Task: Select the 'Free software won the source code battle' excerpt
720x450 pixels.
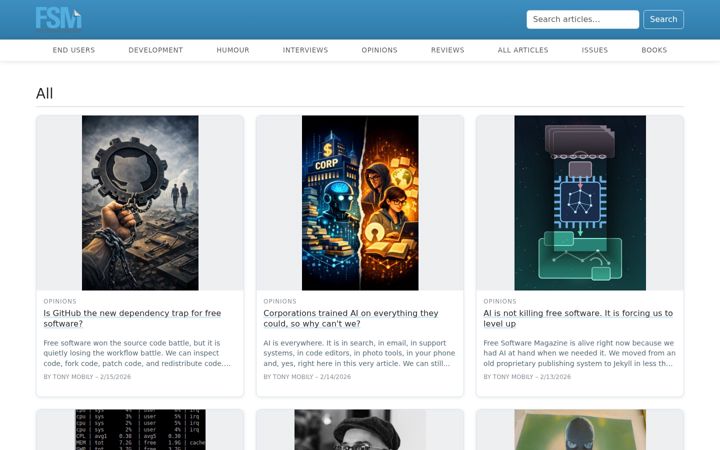Action: pyautogui.click(x=137, y=353)
